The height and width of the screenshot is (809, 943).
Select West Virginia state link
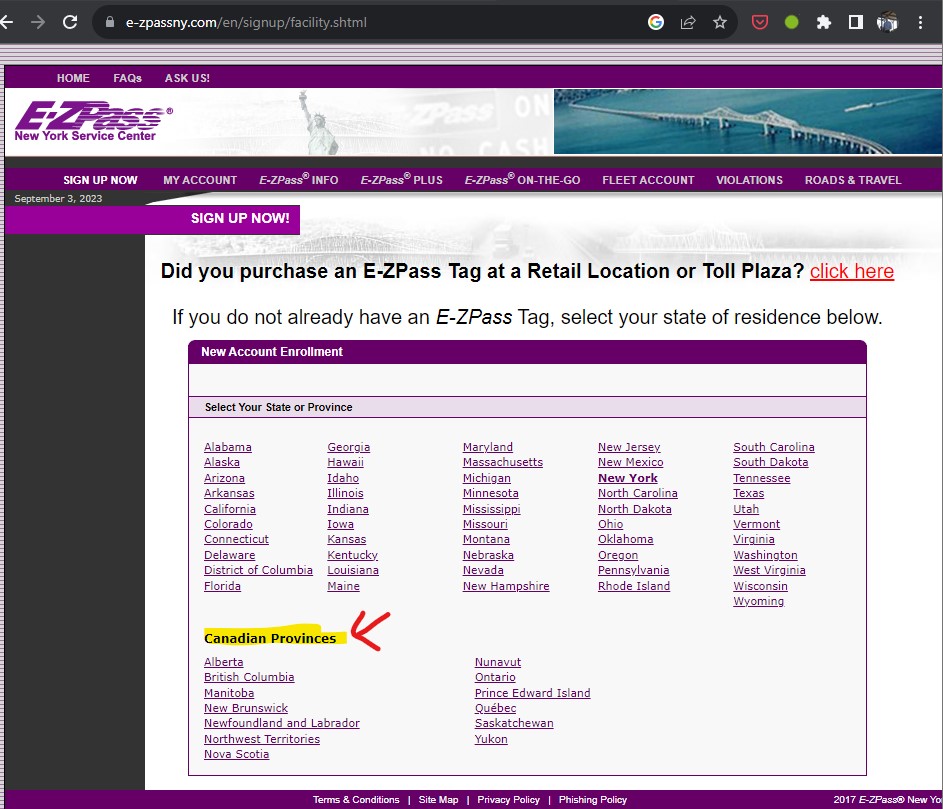click(769, 570)
